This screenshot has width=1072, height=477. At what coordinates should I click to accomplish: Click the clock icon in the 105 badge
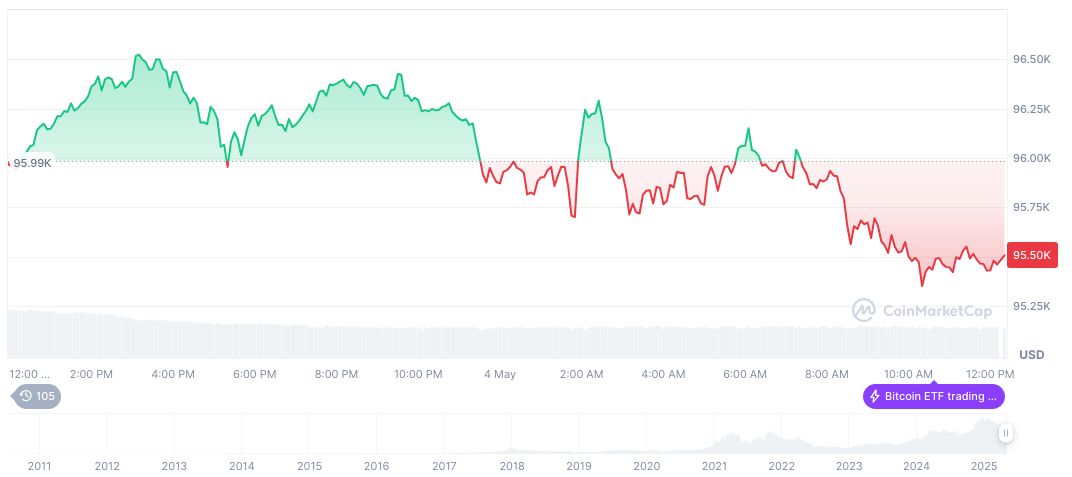click(26, 396)
